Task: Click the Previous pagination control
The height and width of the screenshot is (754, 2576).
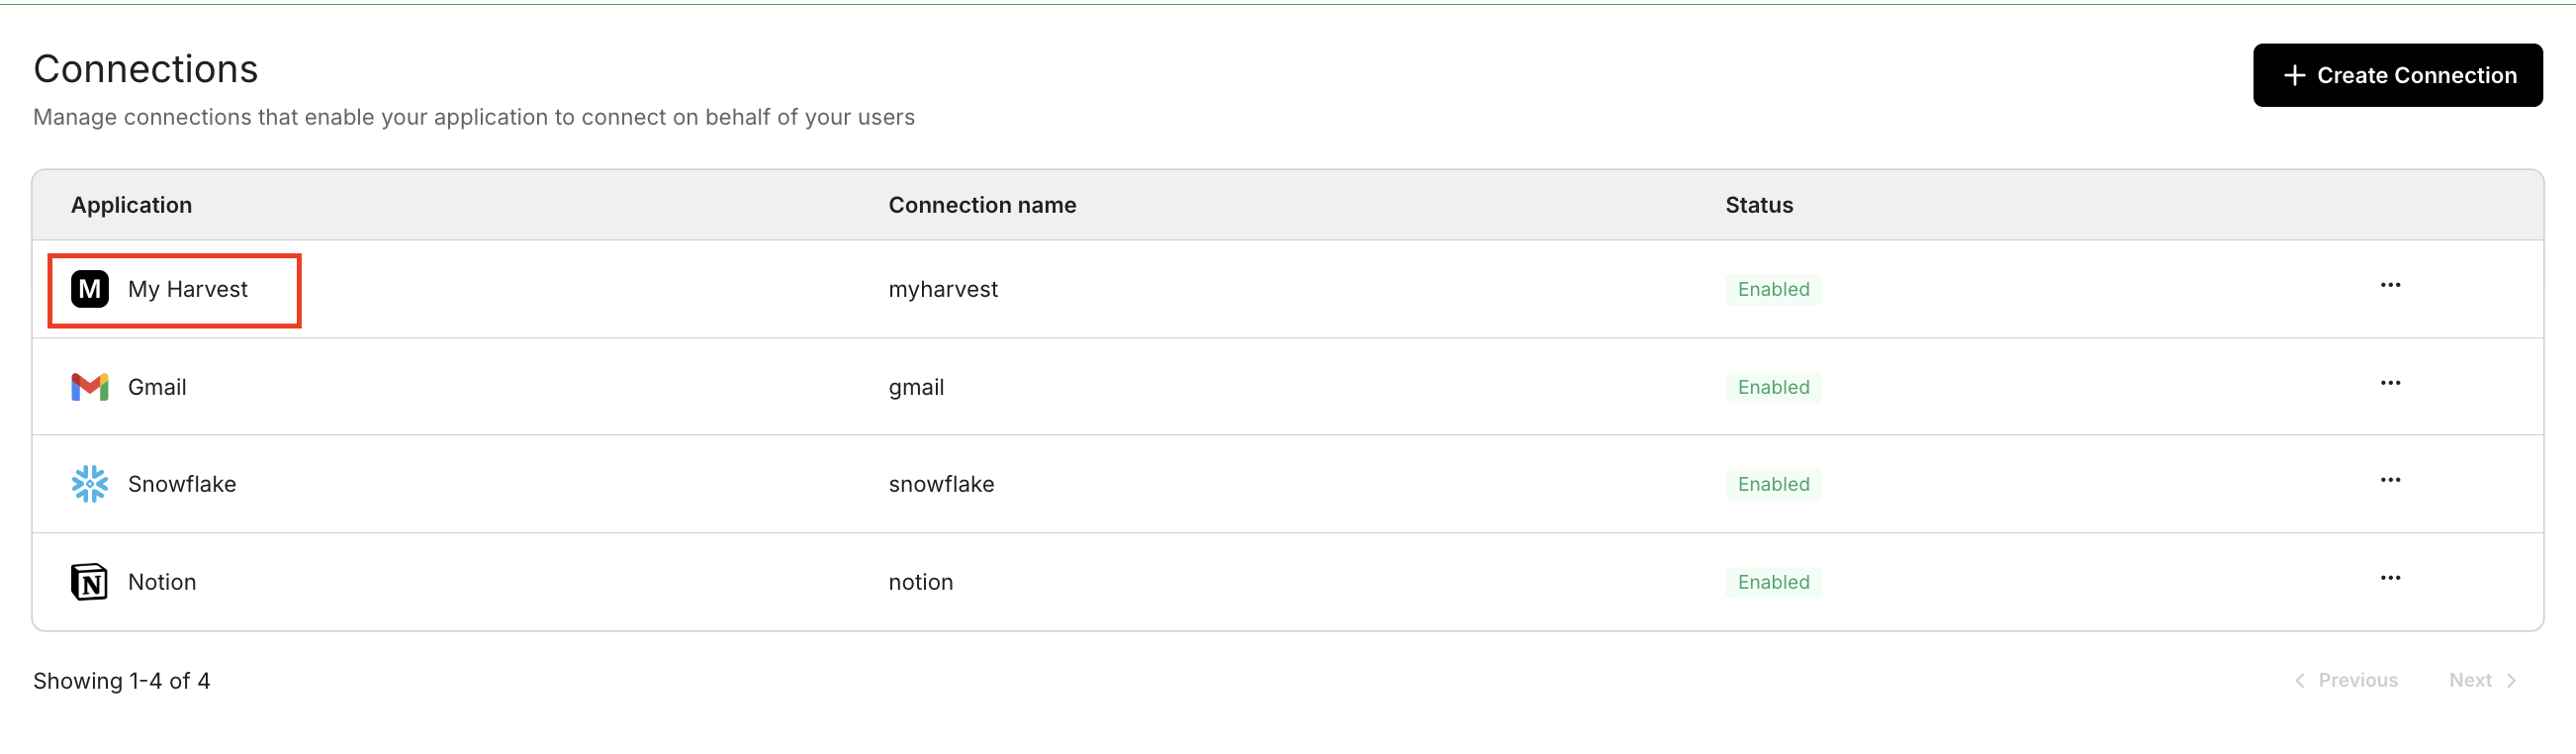Action: pos(2357,680)
